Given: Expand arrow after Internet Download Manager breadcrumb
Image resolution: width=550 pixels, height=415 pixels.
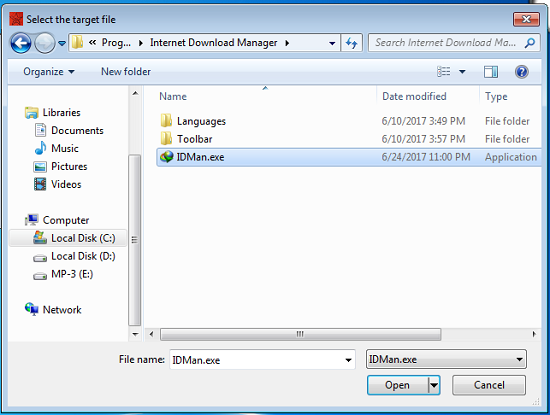Looking at the screenshot, I should pos(287,43).
